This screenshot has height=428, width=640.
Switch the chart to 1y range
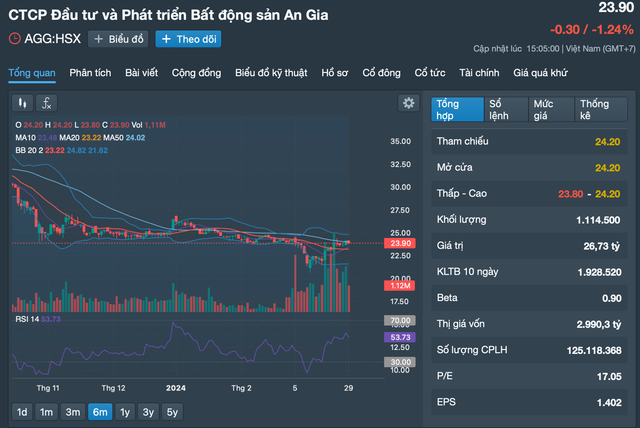pos(124,412)
